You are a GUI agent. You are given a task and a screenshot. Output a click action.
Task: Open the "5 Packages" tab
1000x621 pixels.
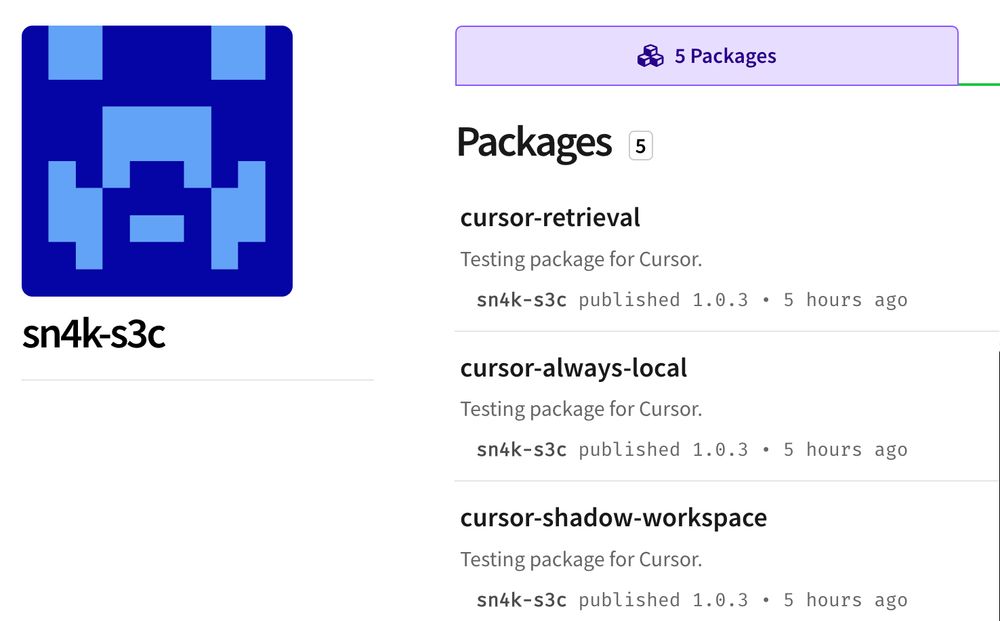click(706, 56)
